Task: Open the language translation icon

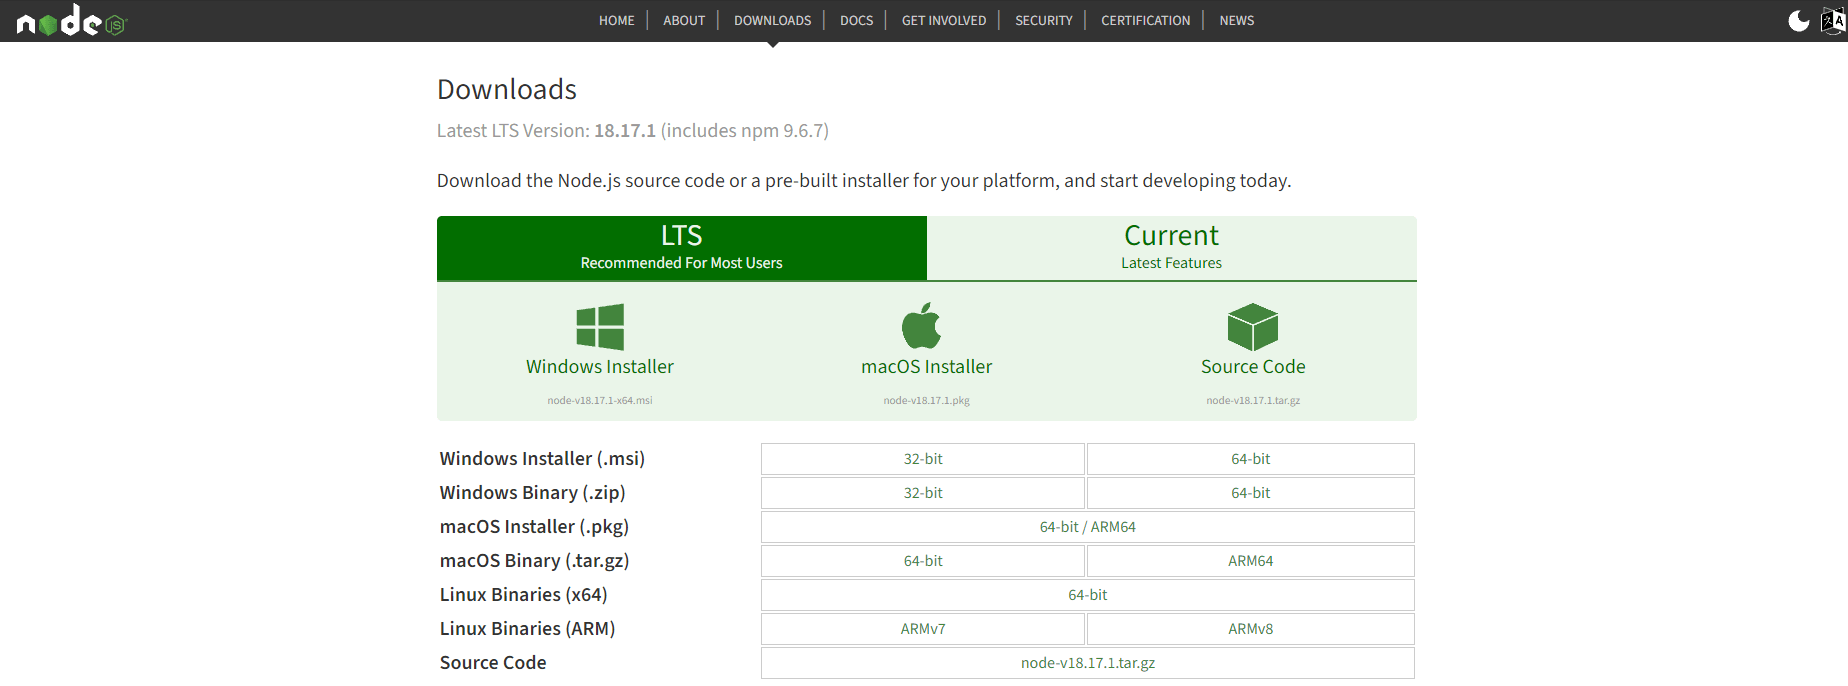Action: click(1834, 21)
